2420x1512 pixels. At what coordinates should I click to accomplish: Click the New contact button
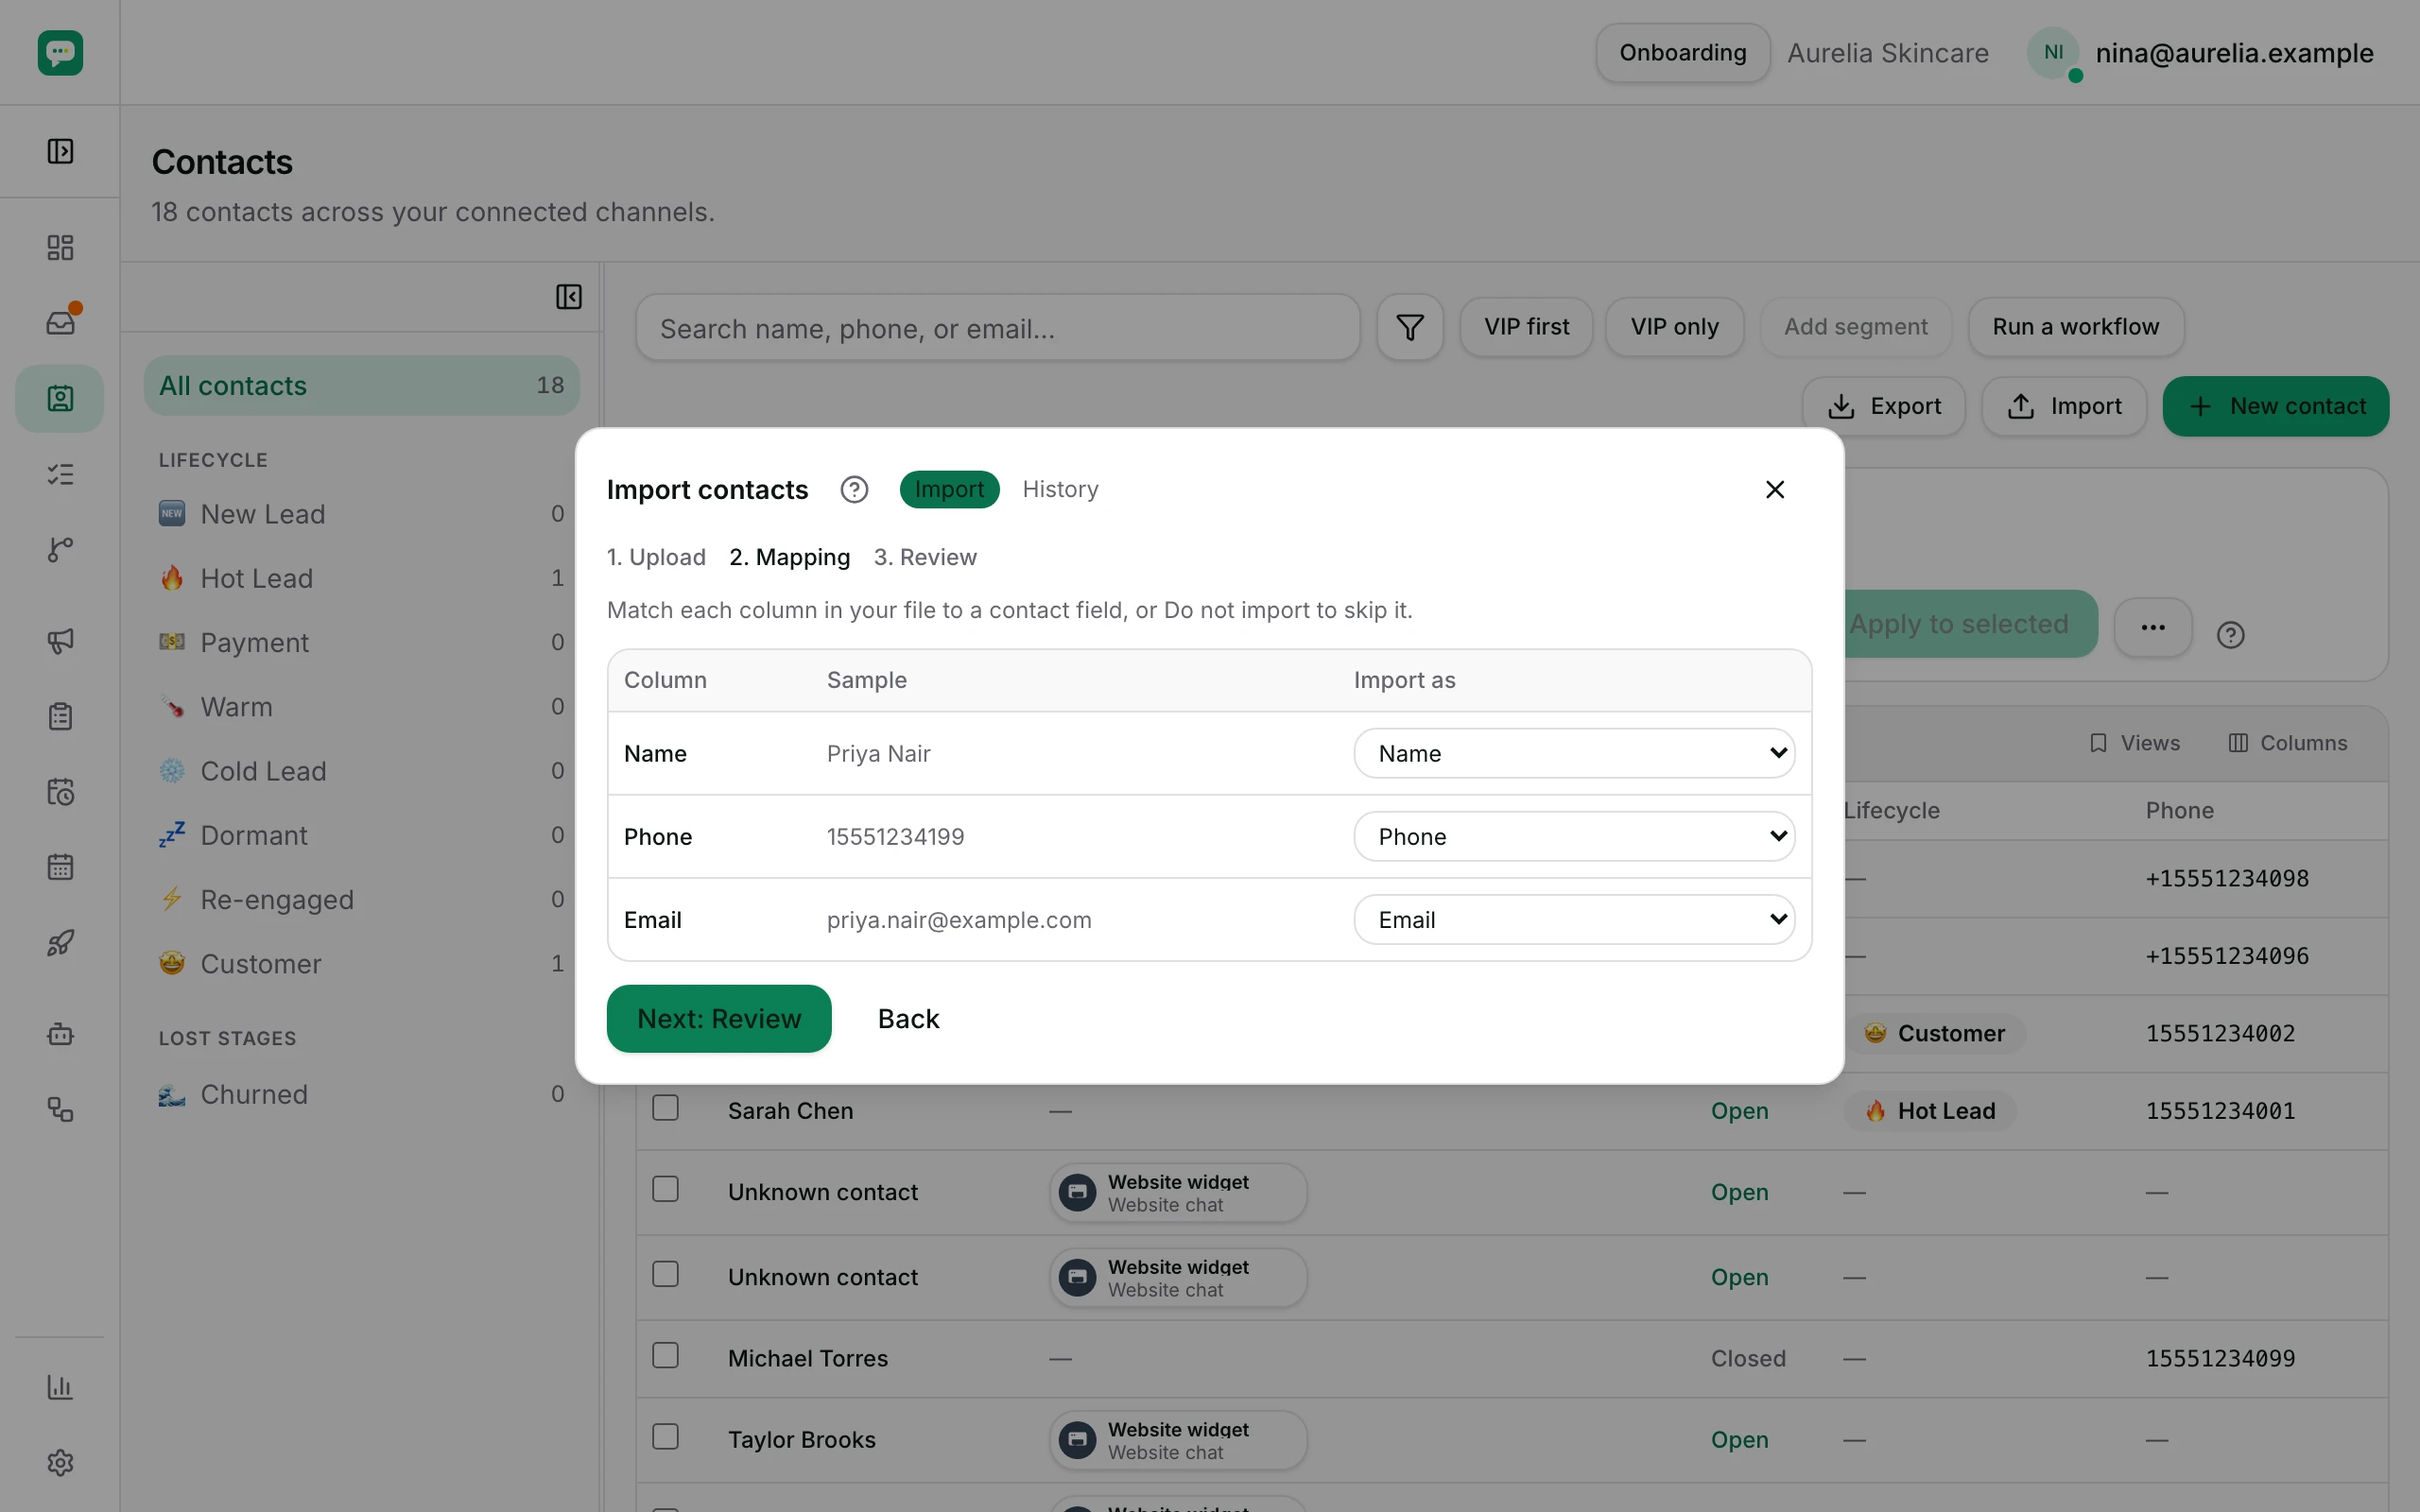[2276, 406]
